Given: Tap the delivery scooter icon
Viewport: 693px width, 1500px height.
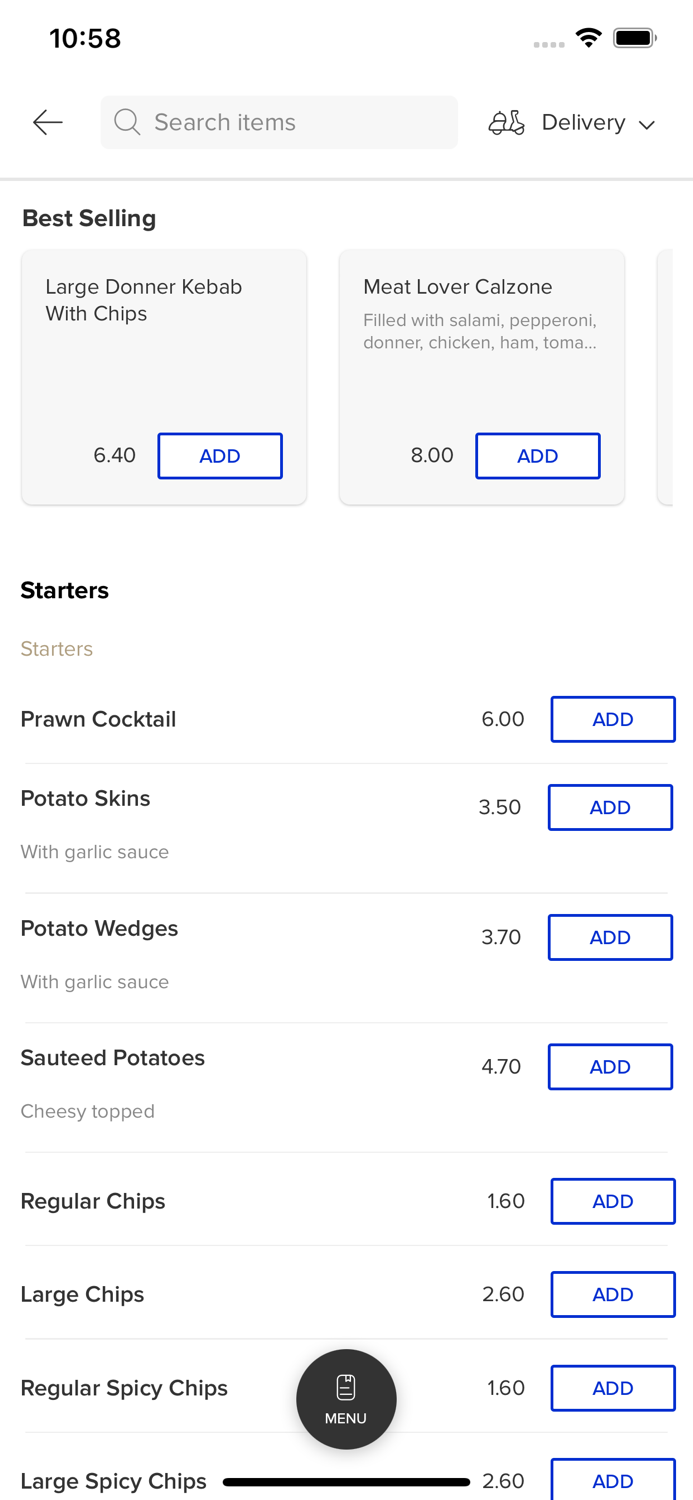Looking at the screenshot, I should (x=506, y=122).
